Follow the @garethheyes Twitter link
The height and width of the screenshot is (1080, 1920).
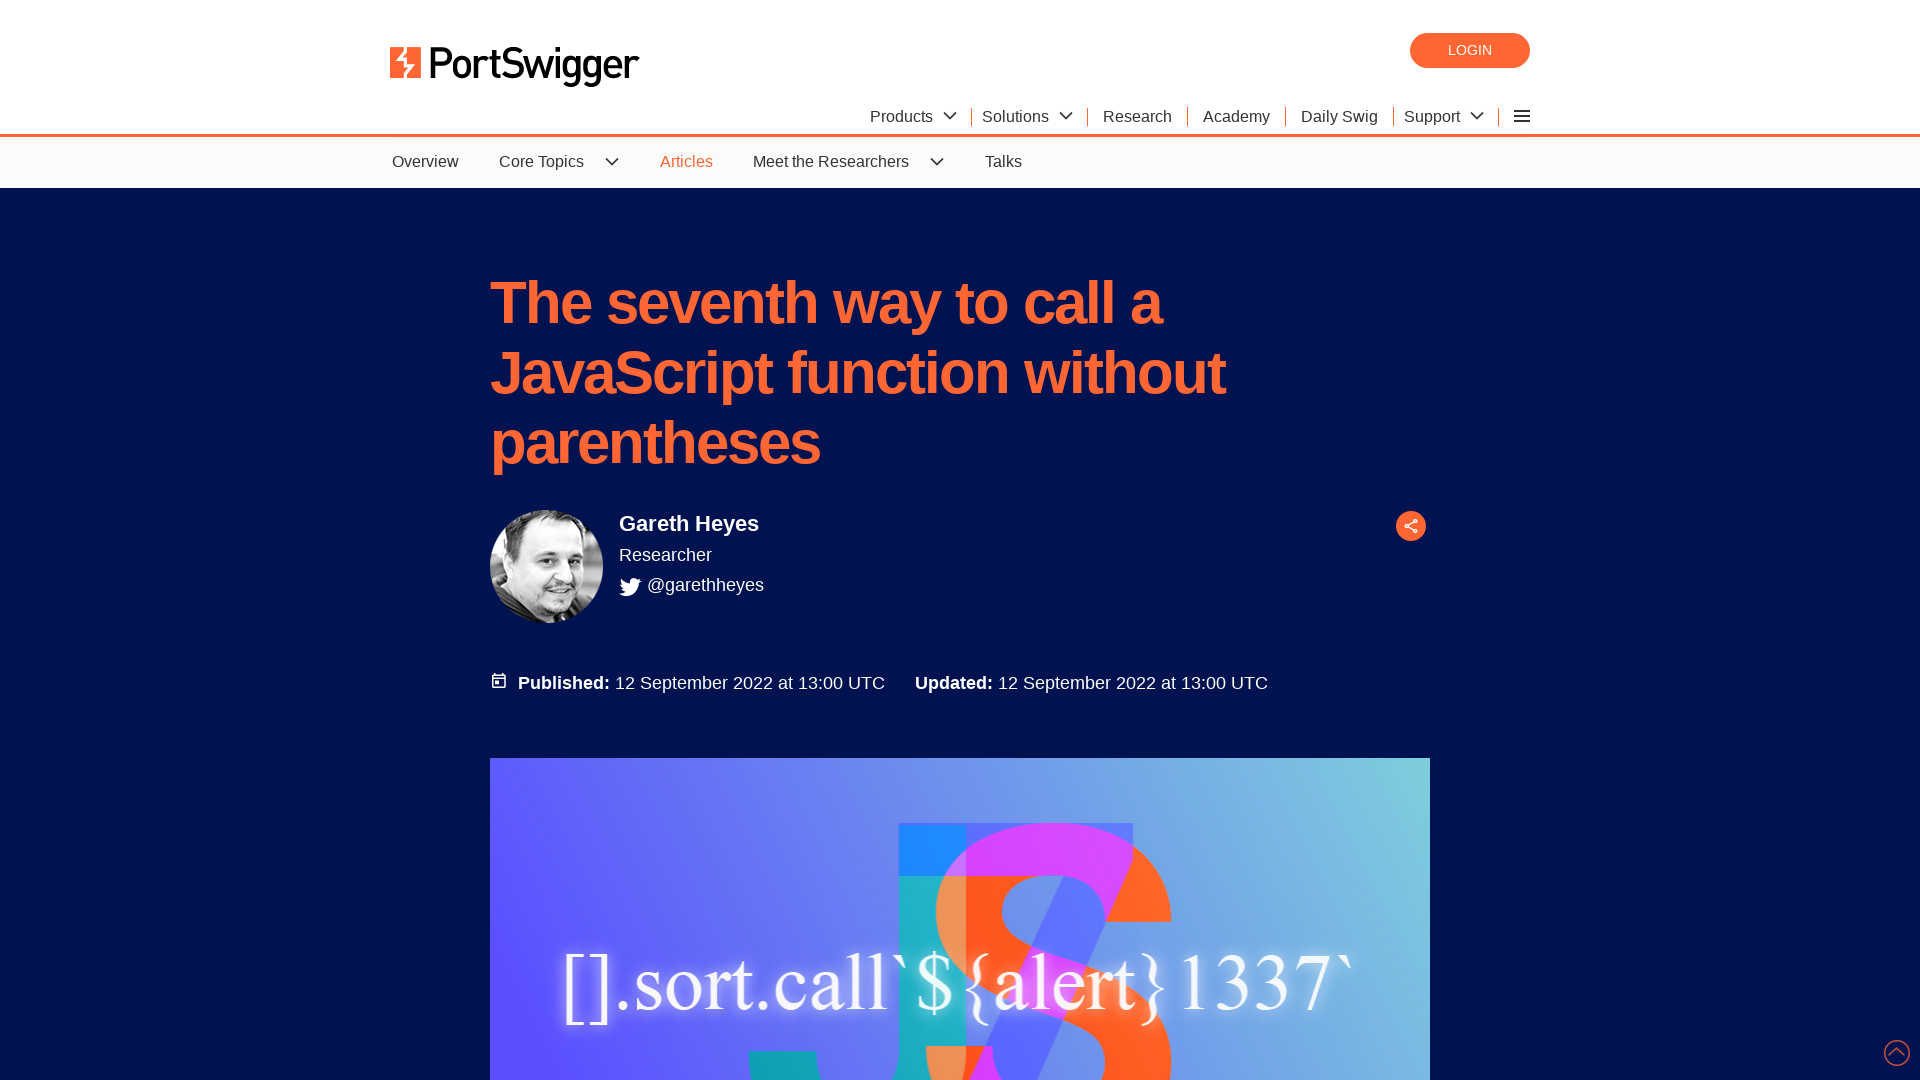(x=705, y=585)
